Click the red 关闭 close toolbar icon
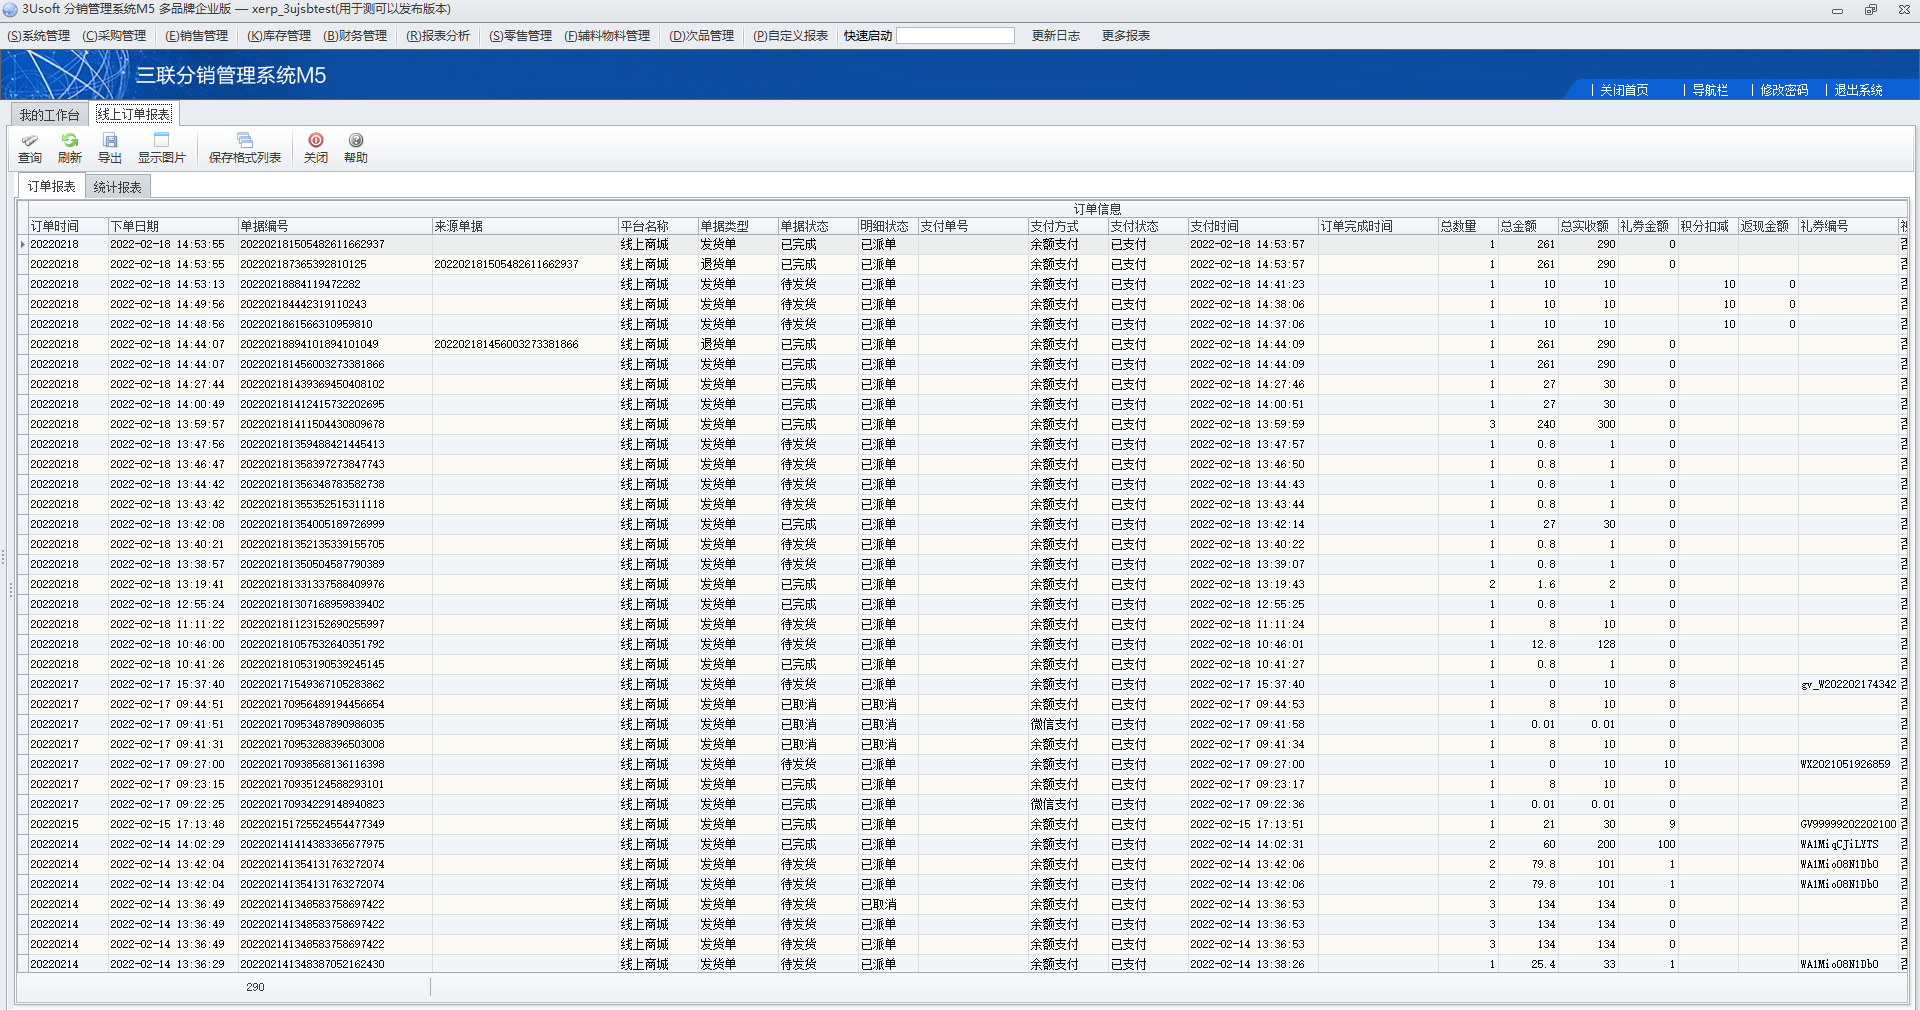Viewport: 1920px width, 1010px height. pos(316,148)
